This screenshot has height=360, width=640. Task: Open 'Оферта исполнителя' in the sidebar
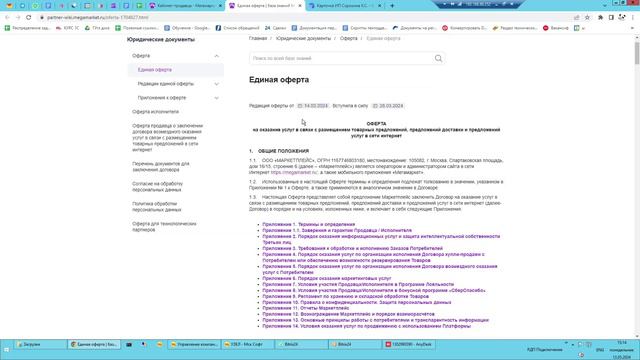156,112
